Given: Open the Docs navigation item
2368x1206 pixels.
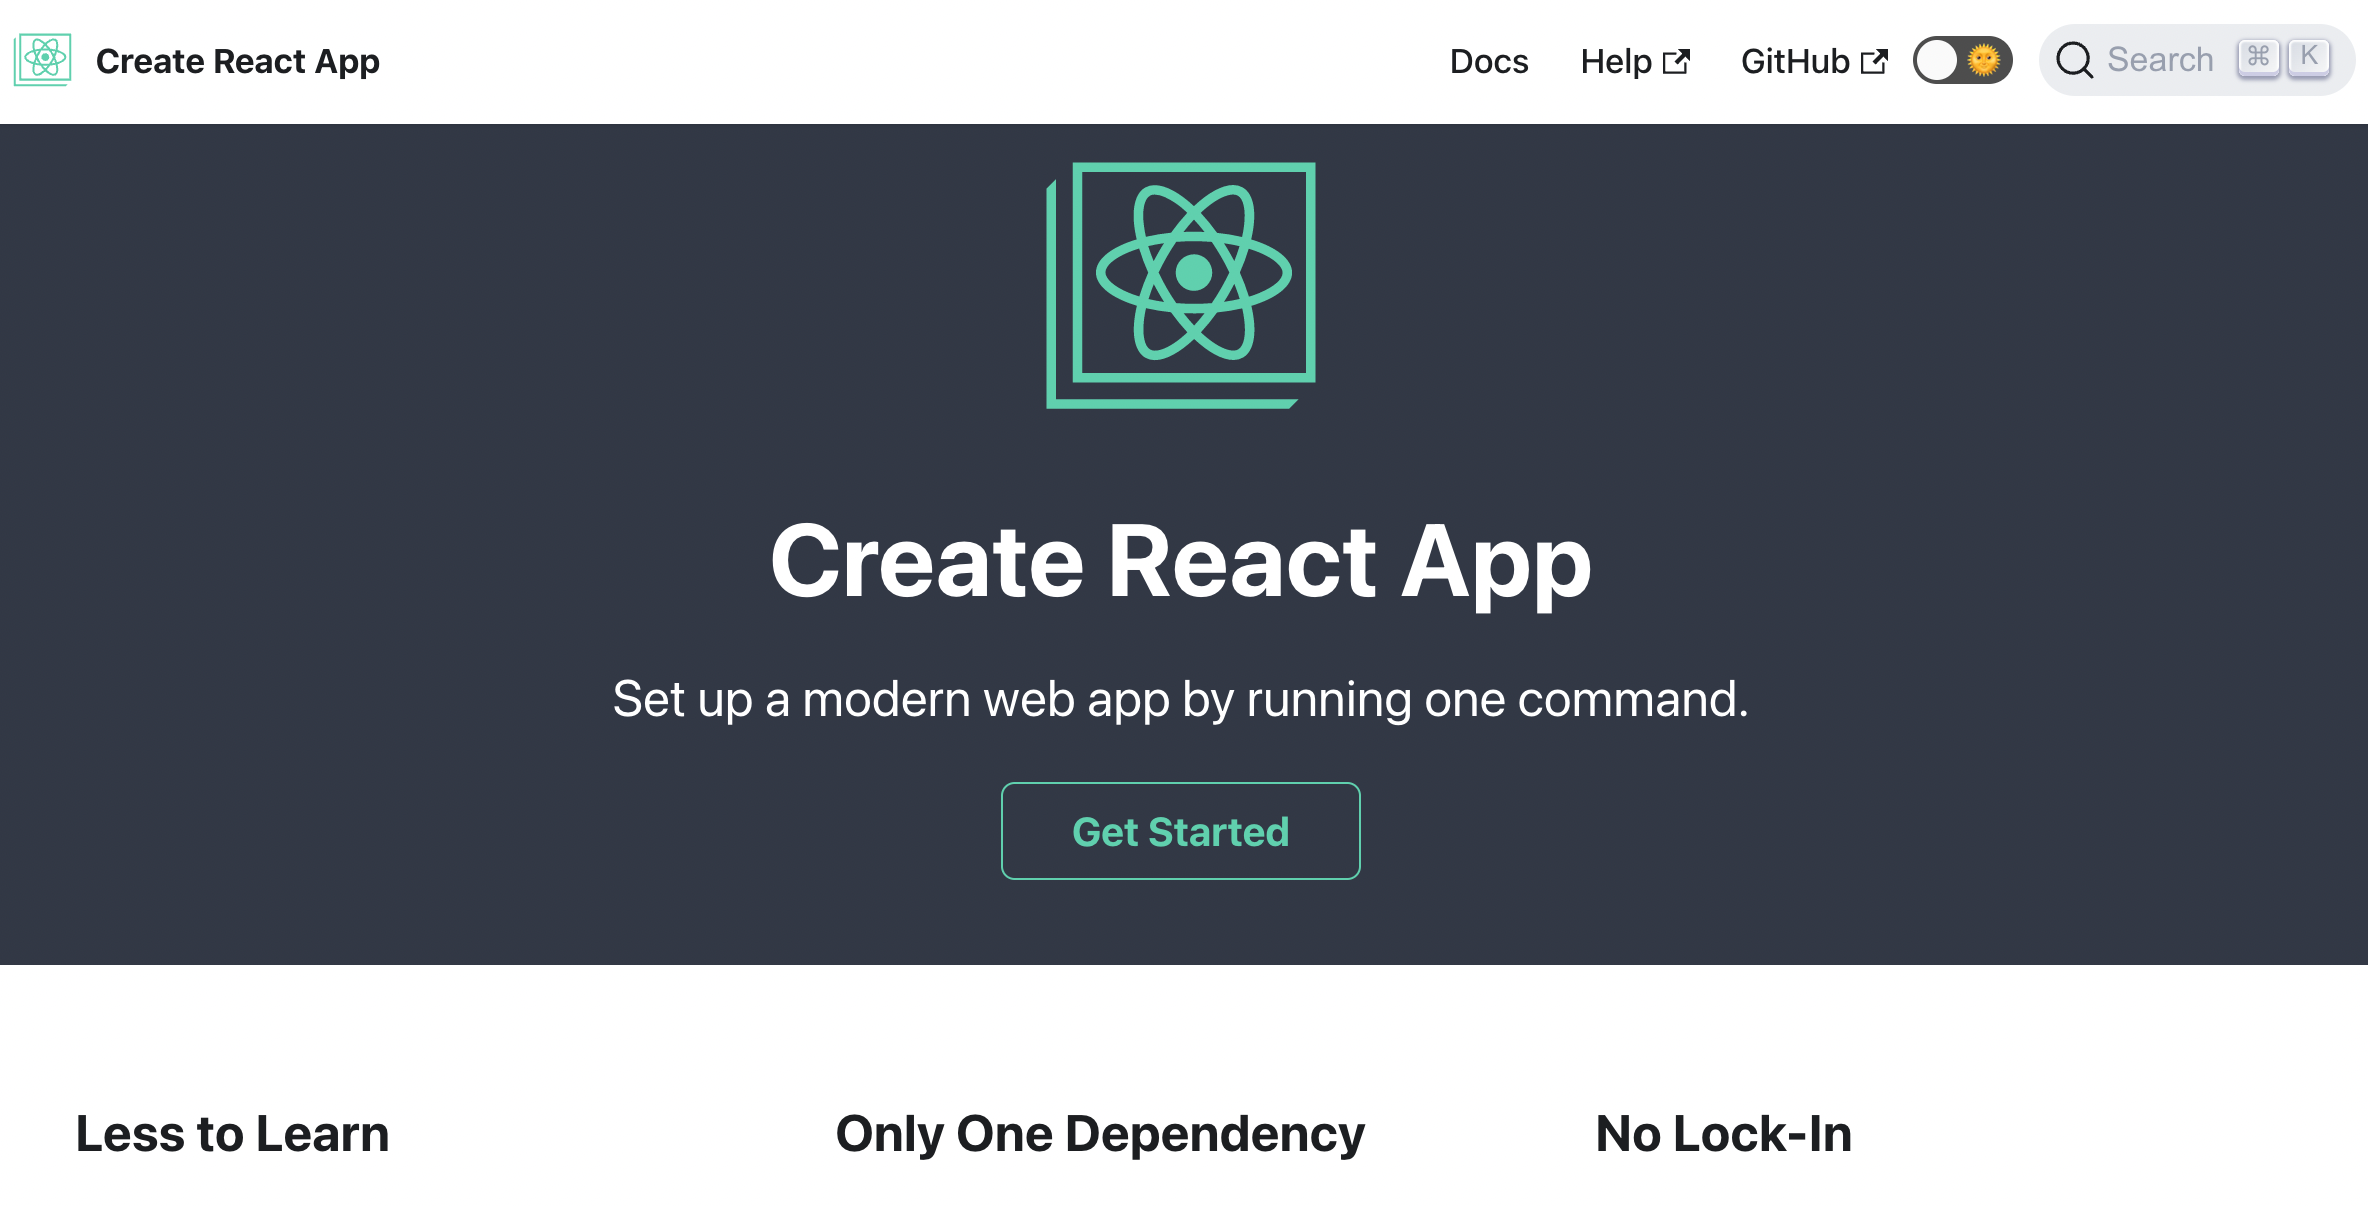Looking at the screenshot, I should click(x=1488, y=62).
